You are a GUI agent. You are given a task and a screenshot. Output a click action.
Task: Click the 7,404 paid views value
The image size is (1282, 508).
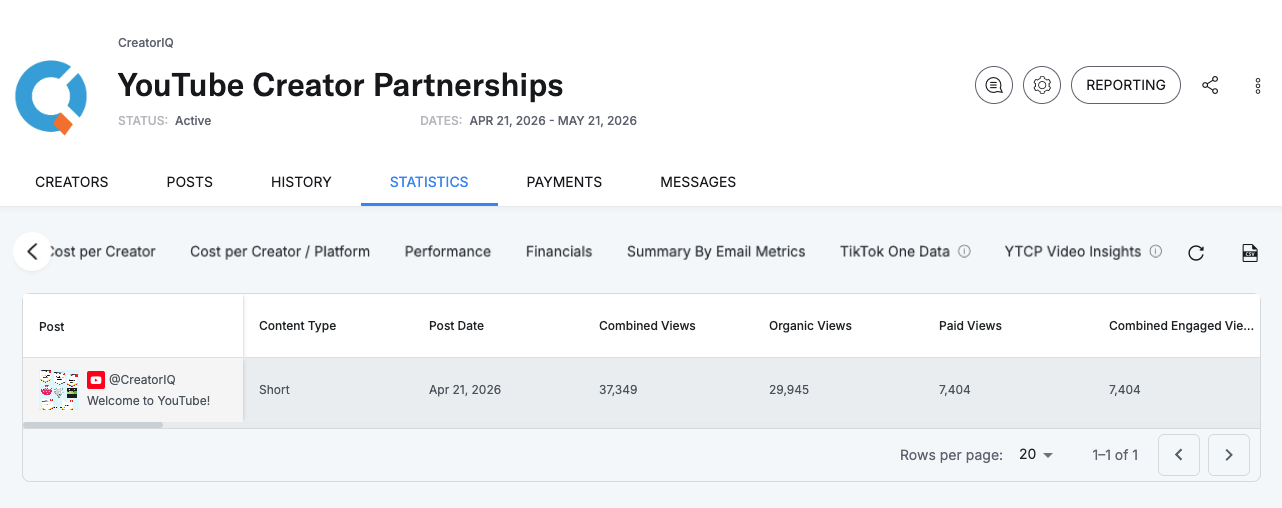coord(954,390)
